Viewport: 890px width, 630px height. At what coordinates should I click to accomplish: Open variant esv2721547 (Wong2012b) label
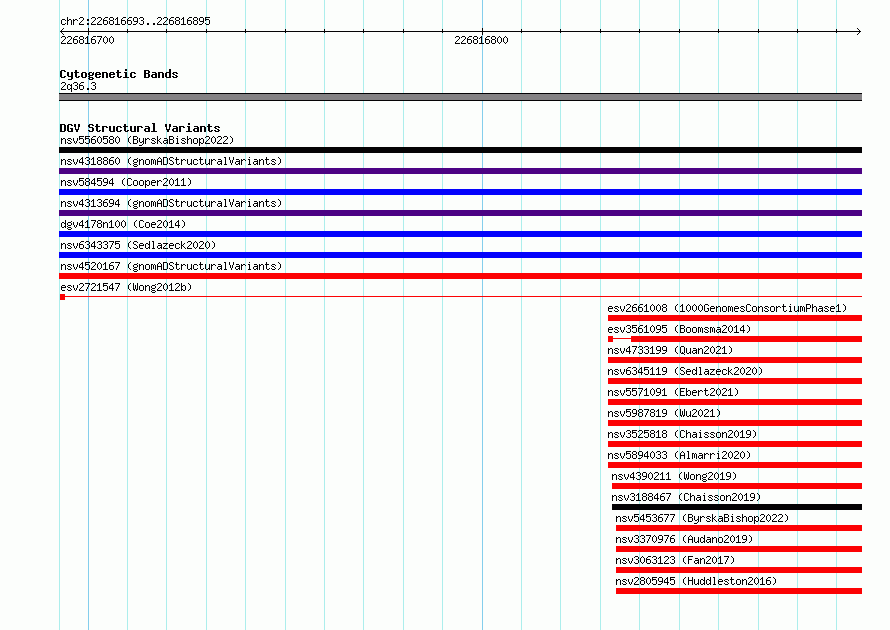point(126,287)
